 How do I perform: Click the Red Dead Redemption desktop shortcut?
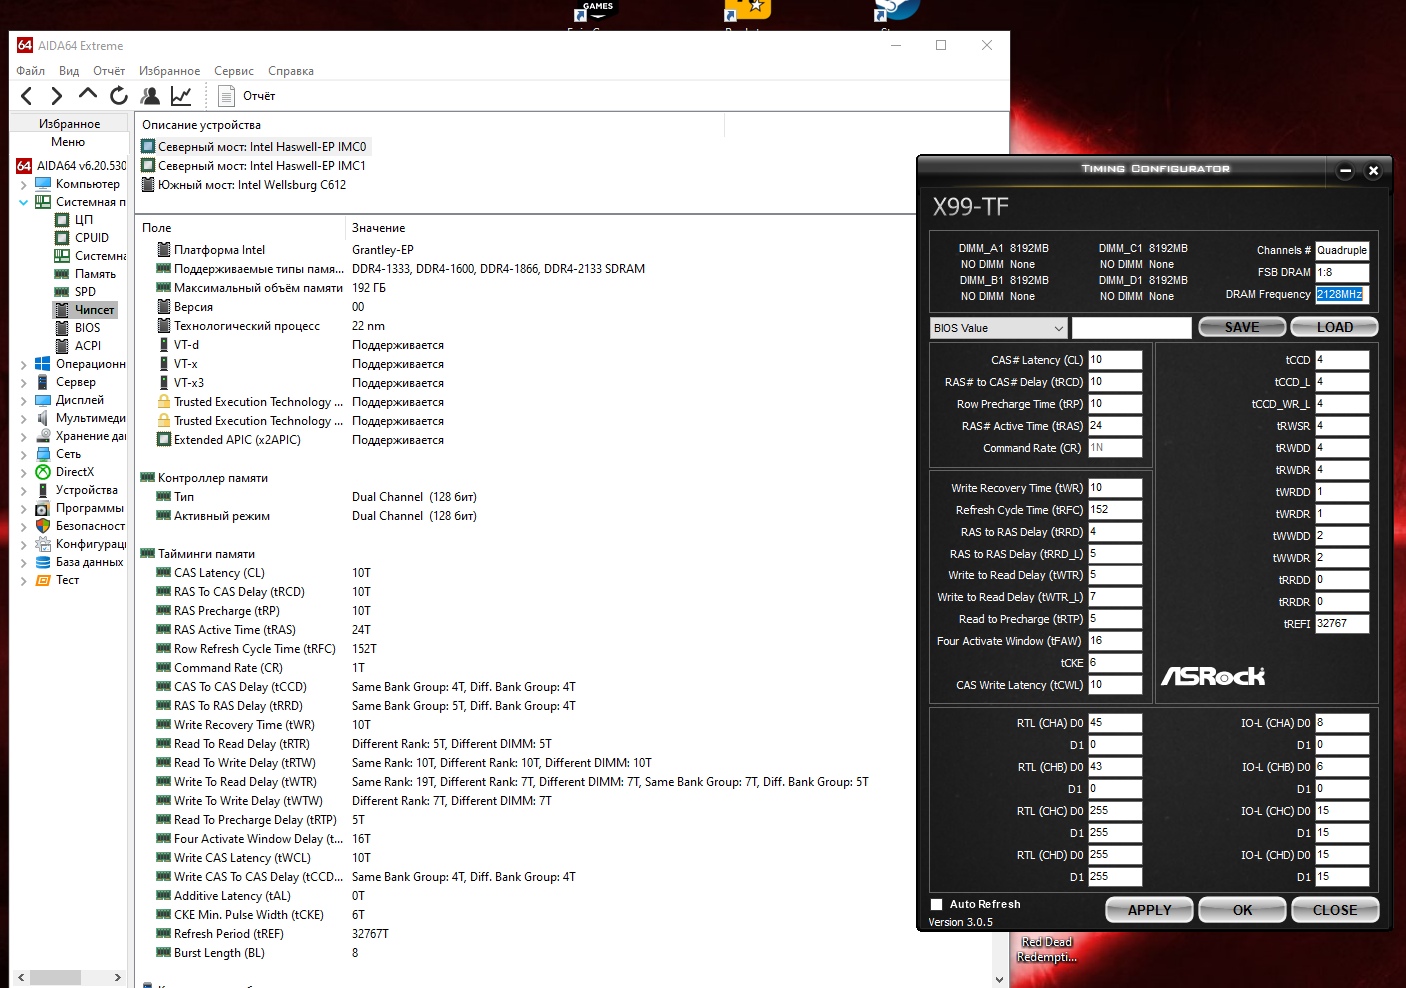[1047, 949]
